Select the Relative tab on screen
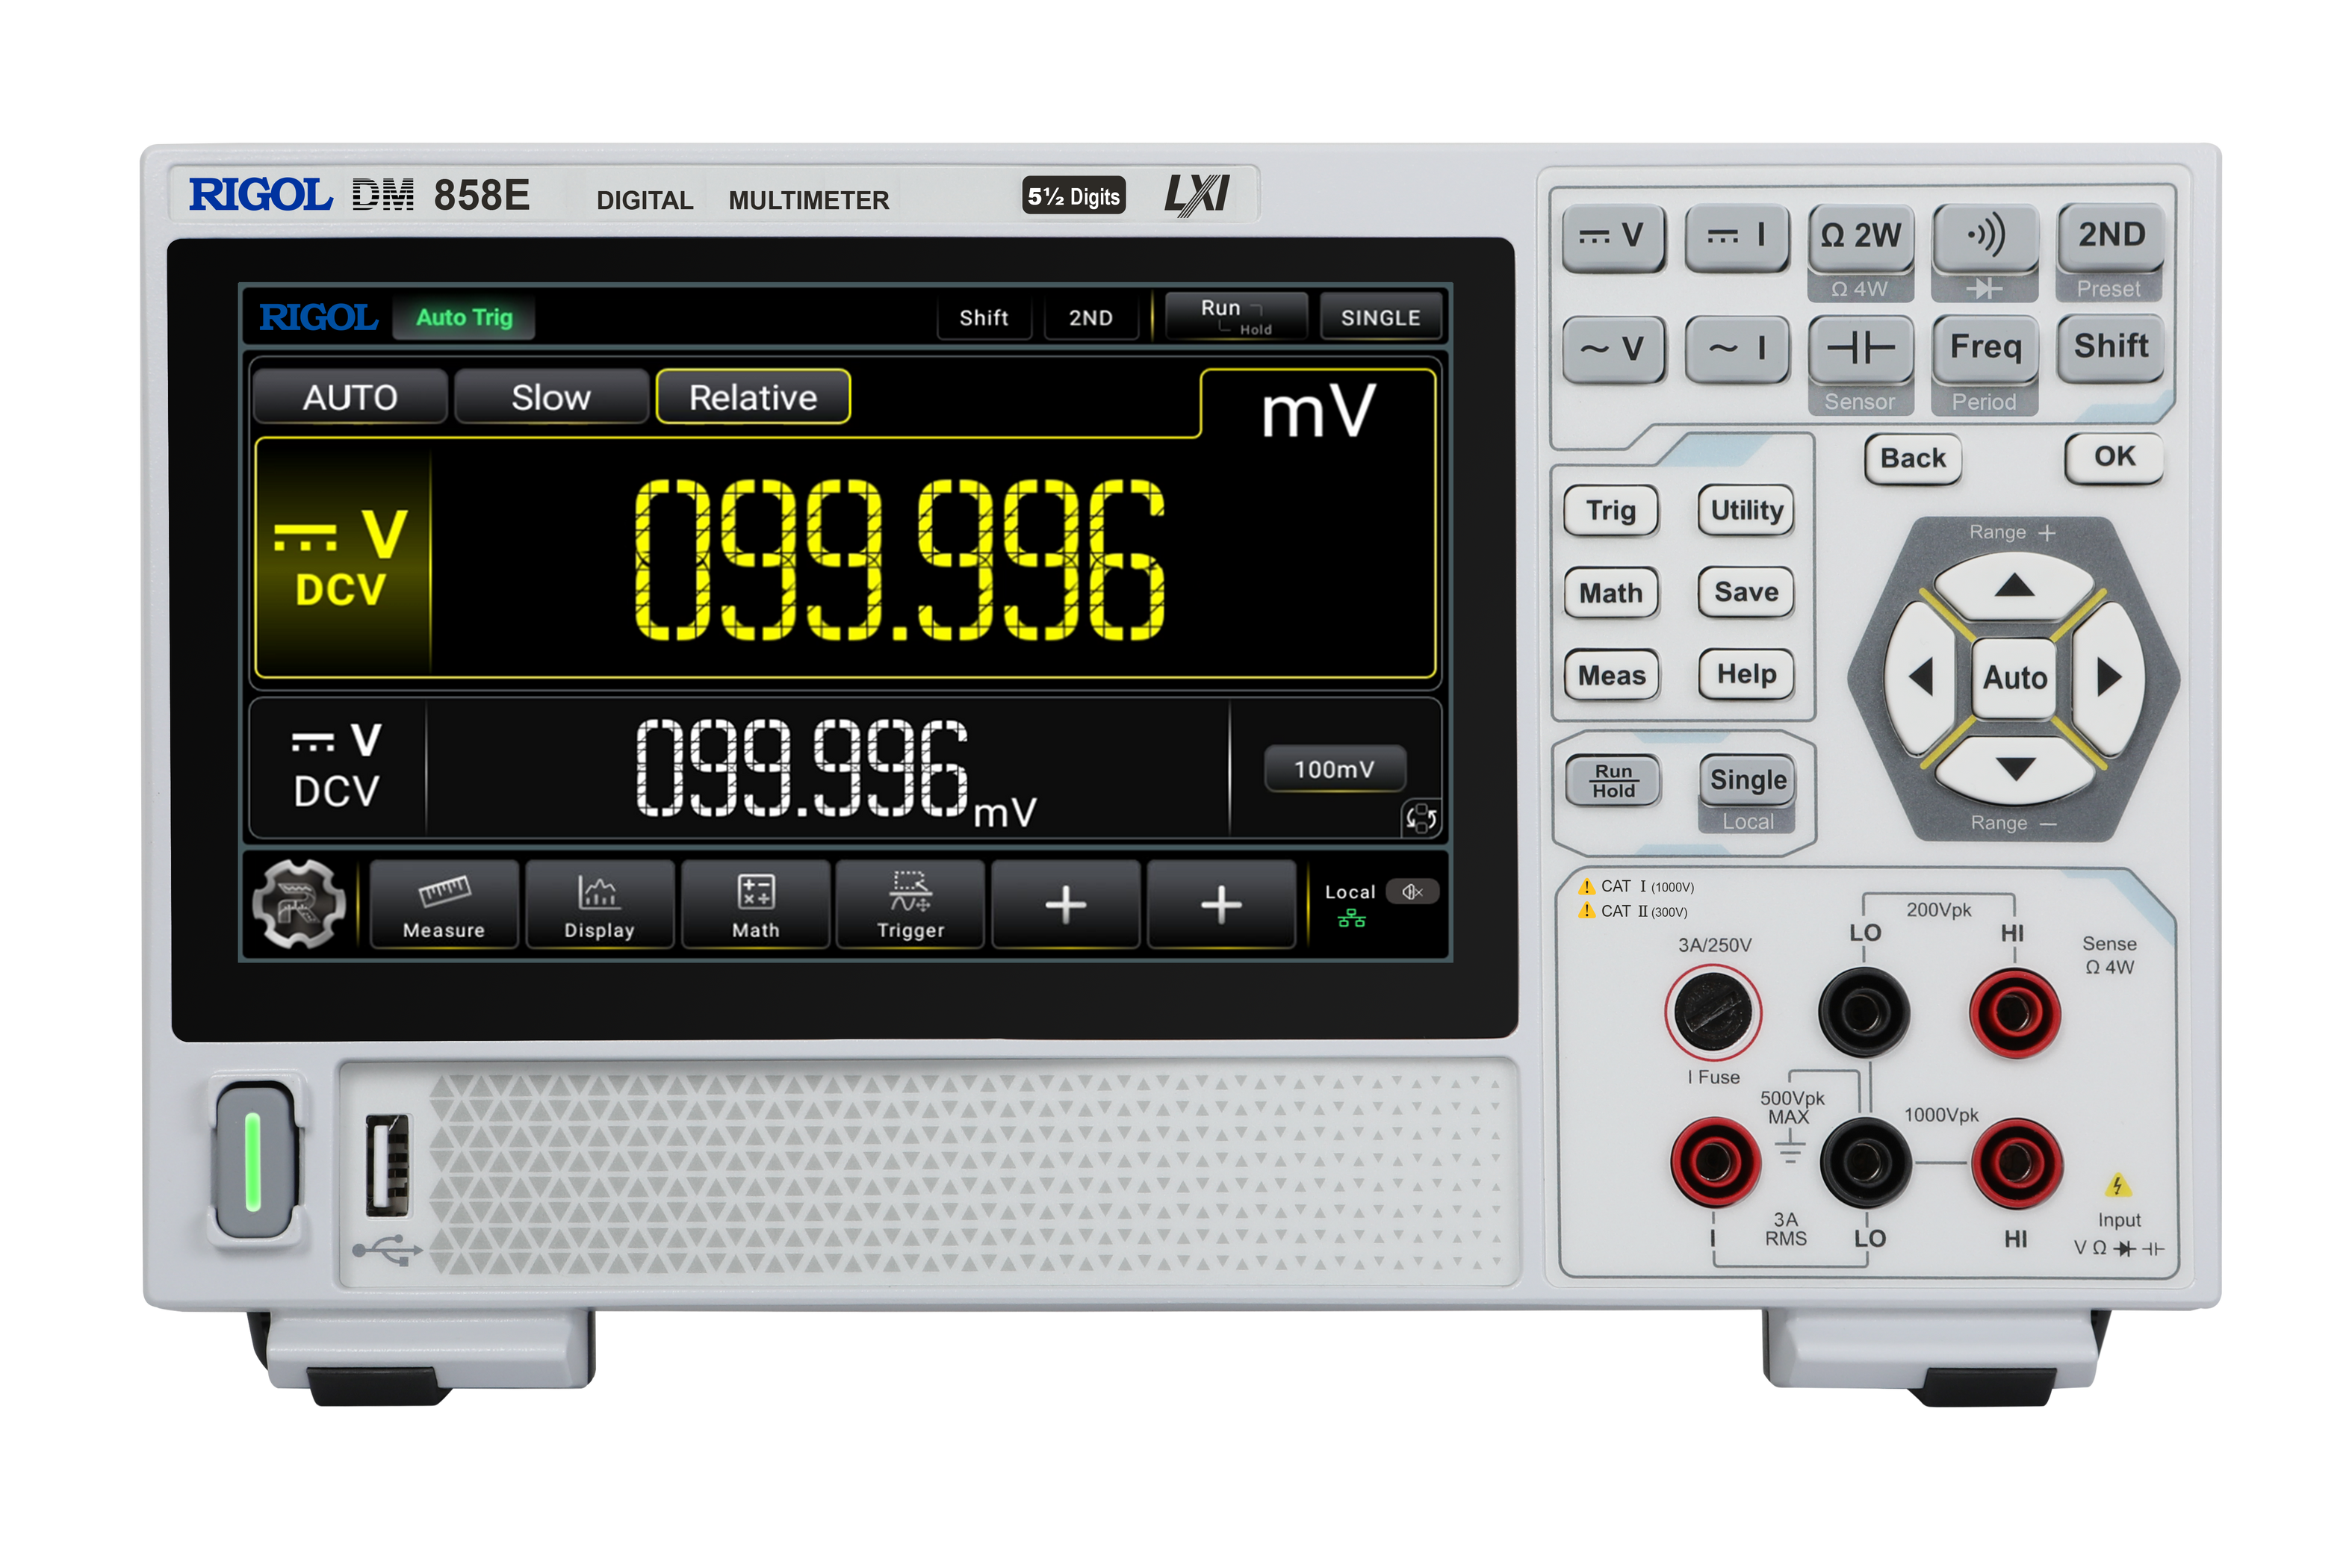The image size is (2352, 1568). (753, 397)
